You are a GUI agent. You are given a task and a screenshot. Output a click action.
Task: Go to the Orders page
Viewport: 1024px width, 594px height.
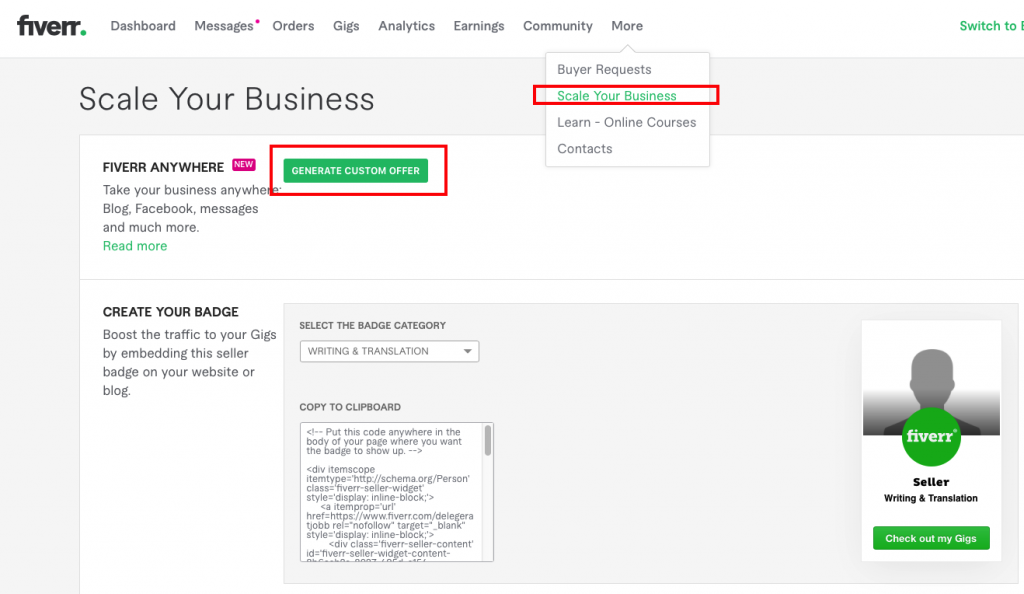tap(293, 26)
